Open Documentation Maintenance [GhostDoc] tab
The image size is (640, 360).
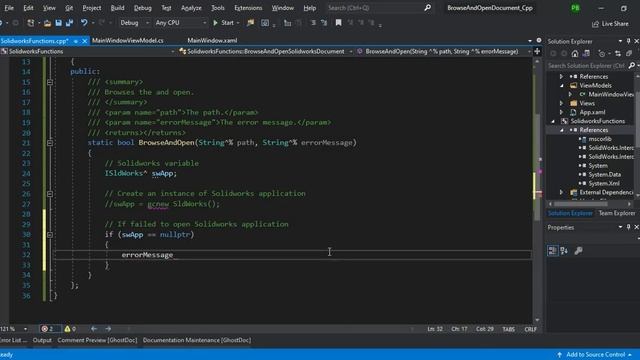197,340
